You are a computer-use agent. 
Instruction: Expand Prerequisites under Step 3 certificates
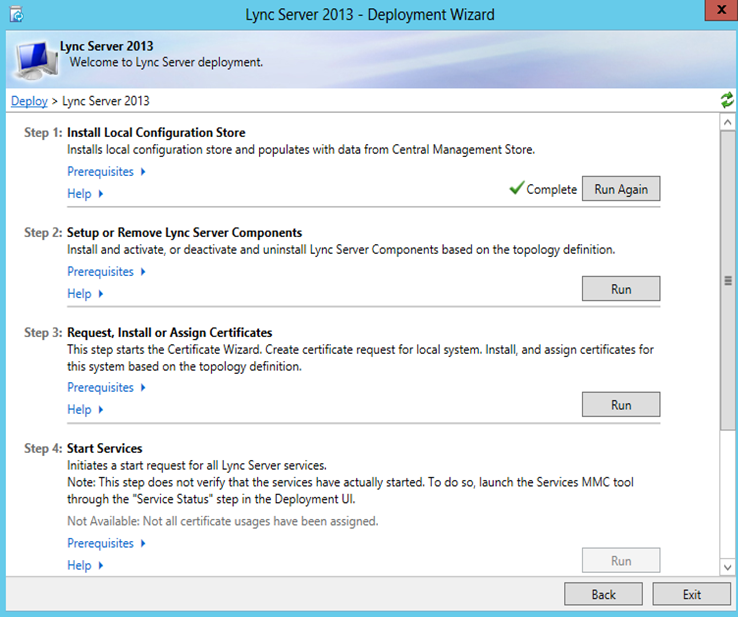[106, 387]
